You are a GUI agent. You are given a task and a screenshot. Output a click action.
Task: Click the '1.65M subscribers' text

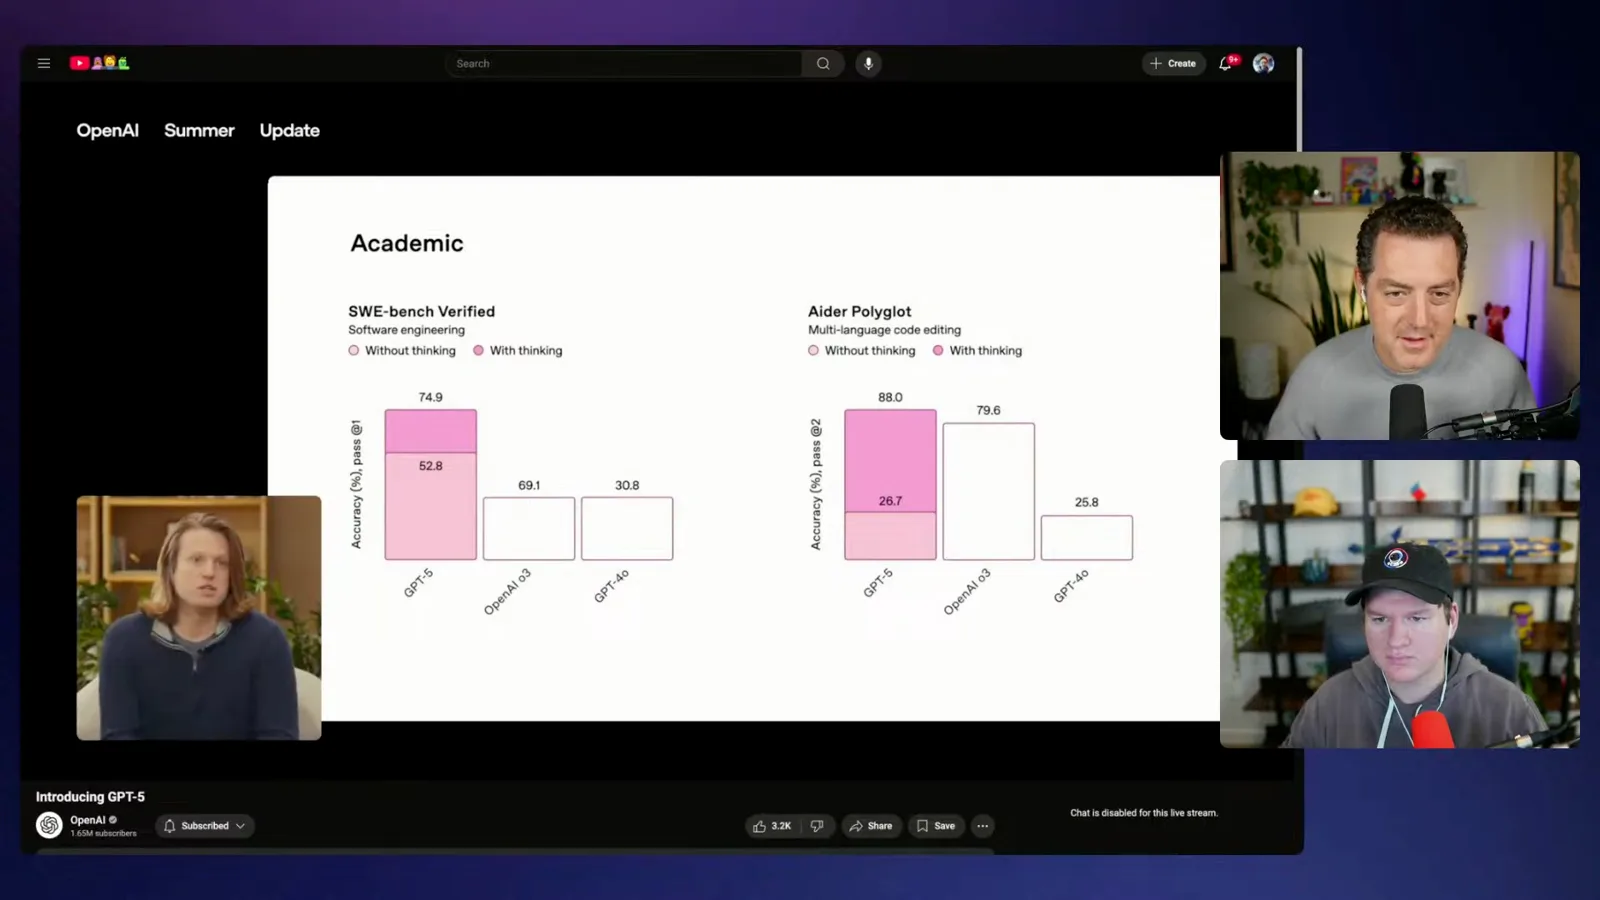(x=103, y=834)
